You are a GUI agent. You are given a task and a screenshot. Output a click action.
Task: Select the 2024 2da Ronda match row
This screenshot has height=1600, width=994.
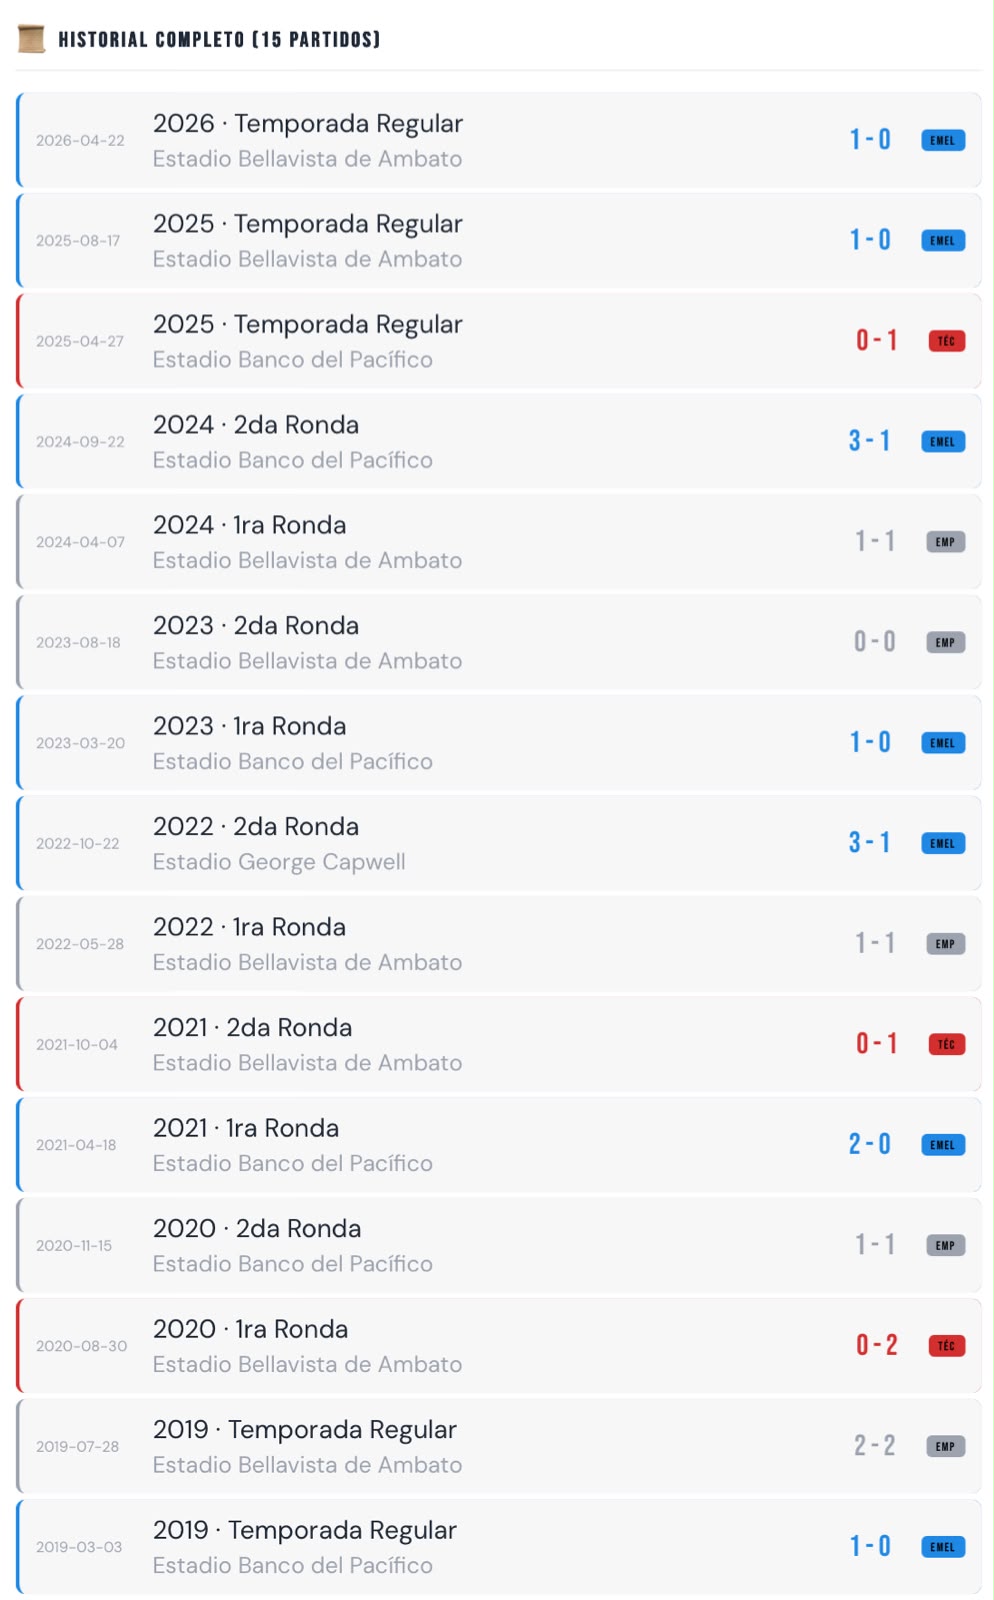point(498,442)
